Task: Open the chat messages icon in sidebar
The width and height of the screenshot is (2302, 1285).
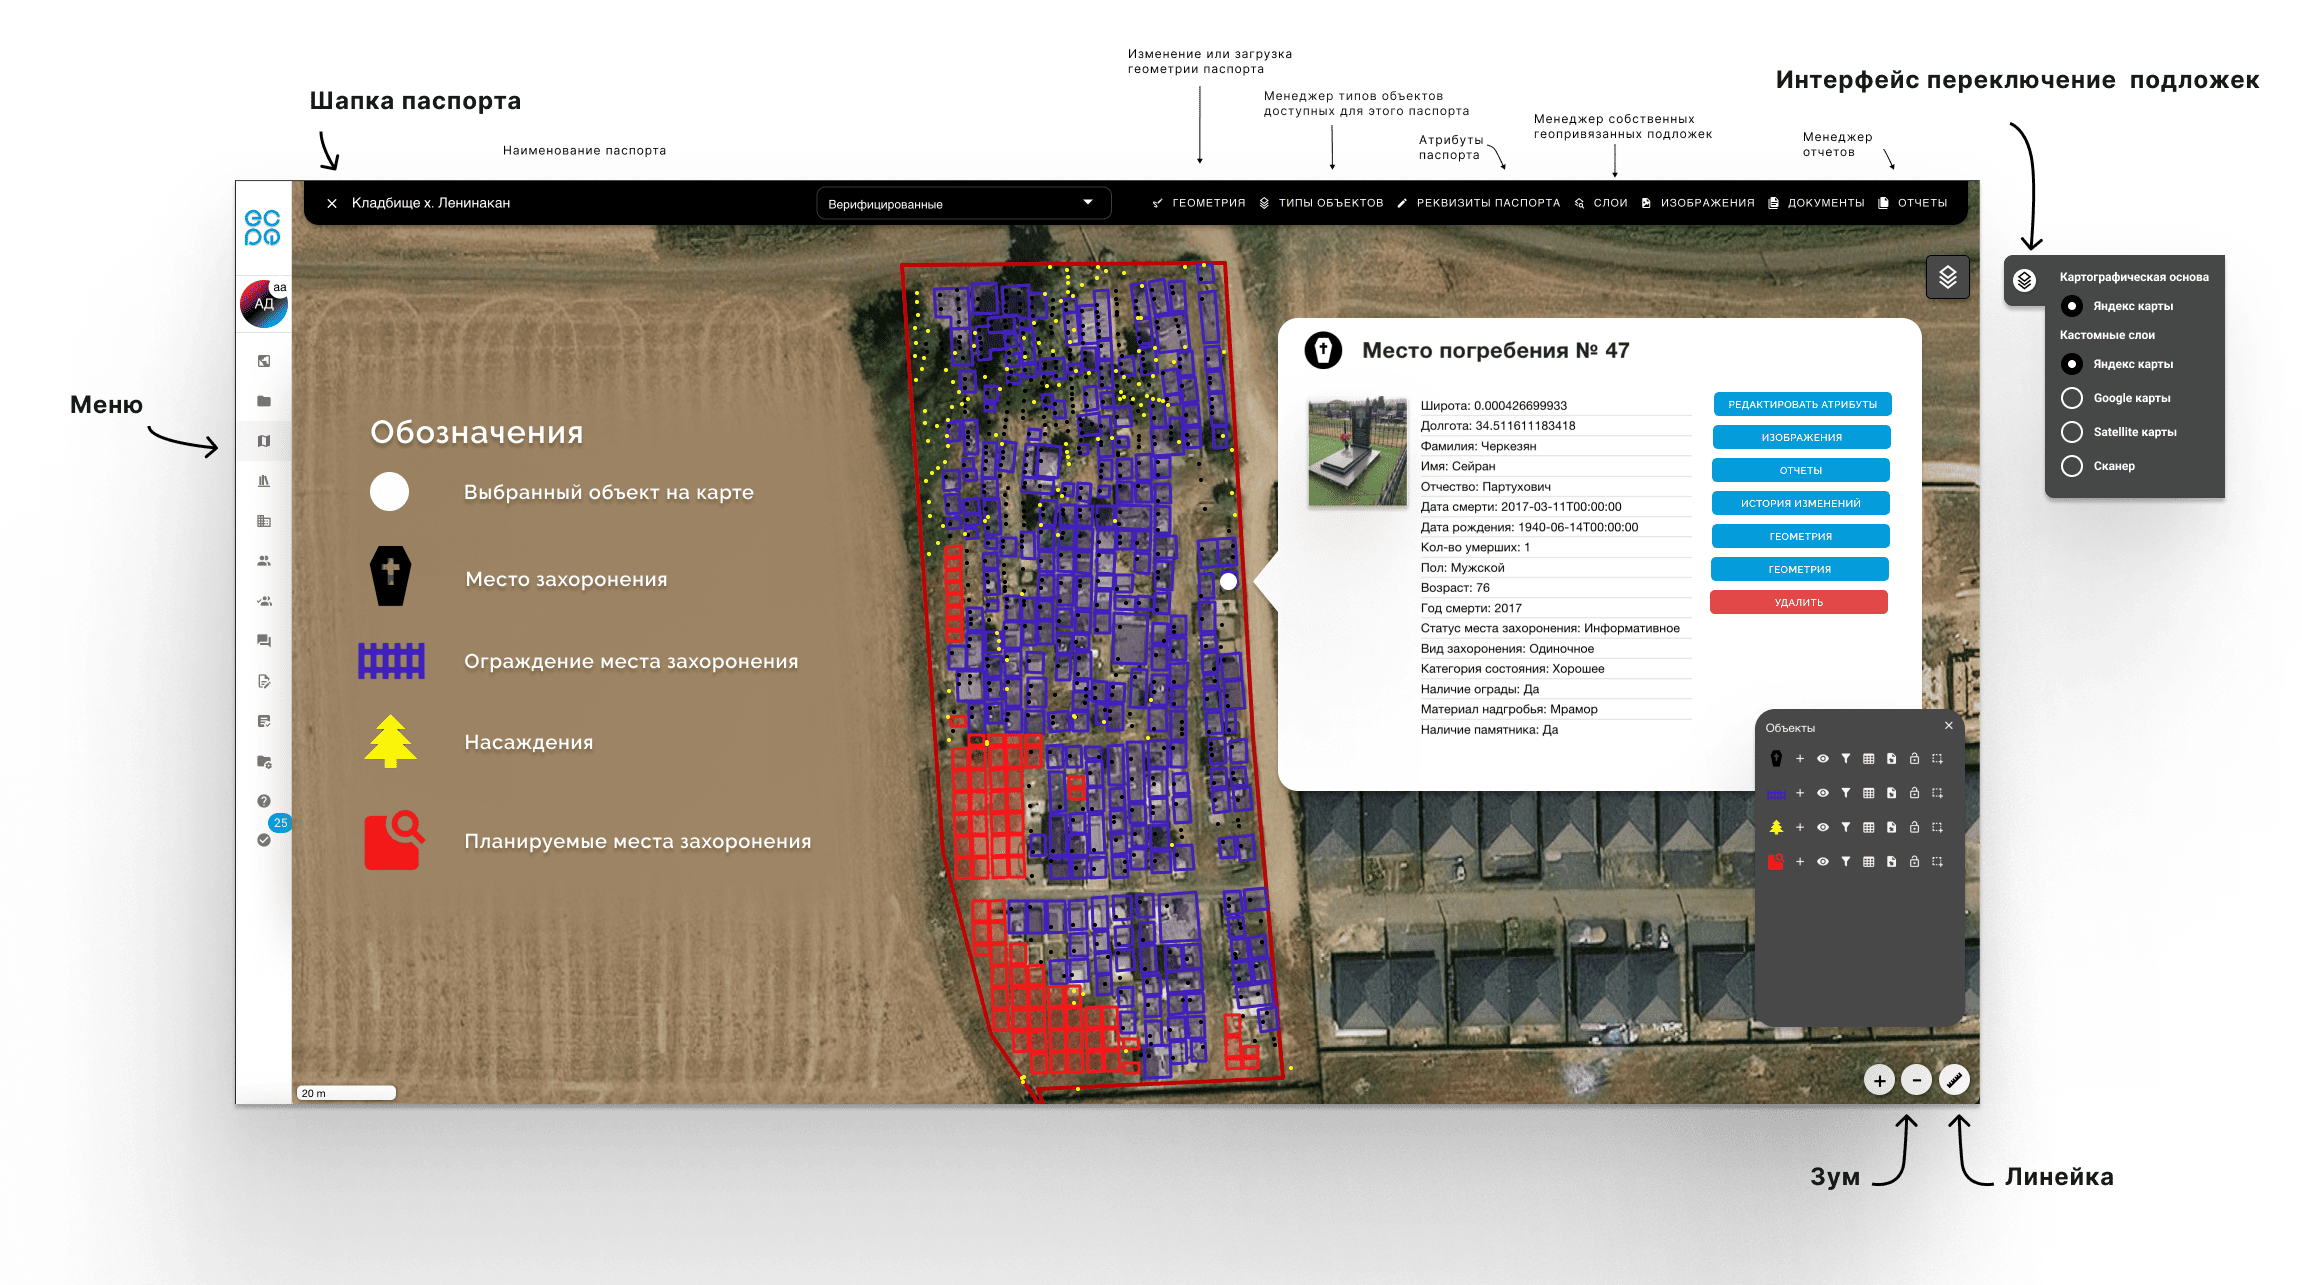Action: [264, 641]
